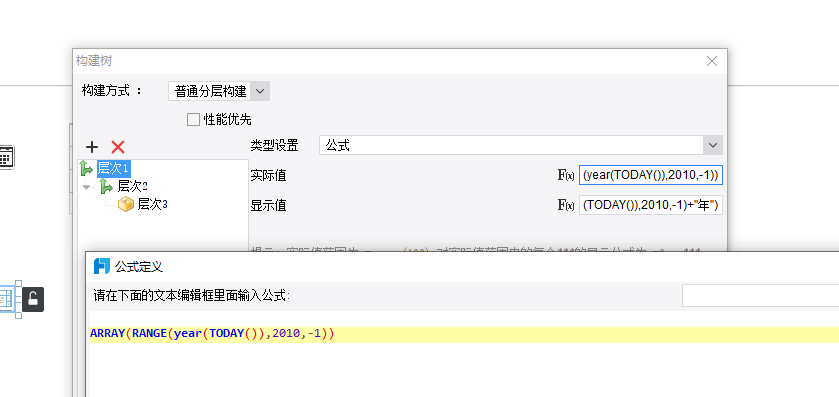Collapse the 层次2 tree node
The image size is (839, 397).
86,187
